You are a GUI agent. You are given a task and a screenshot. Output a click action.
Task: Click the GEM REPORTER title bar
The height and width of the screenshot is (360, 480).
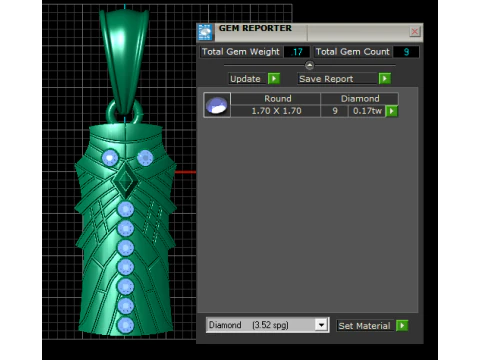[x=310, y=32]
